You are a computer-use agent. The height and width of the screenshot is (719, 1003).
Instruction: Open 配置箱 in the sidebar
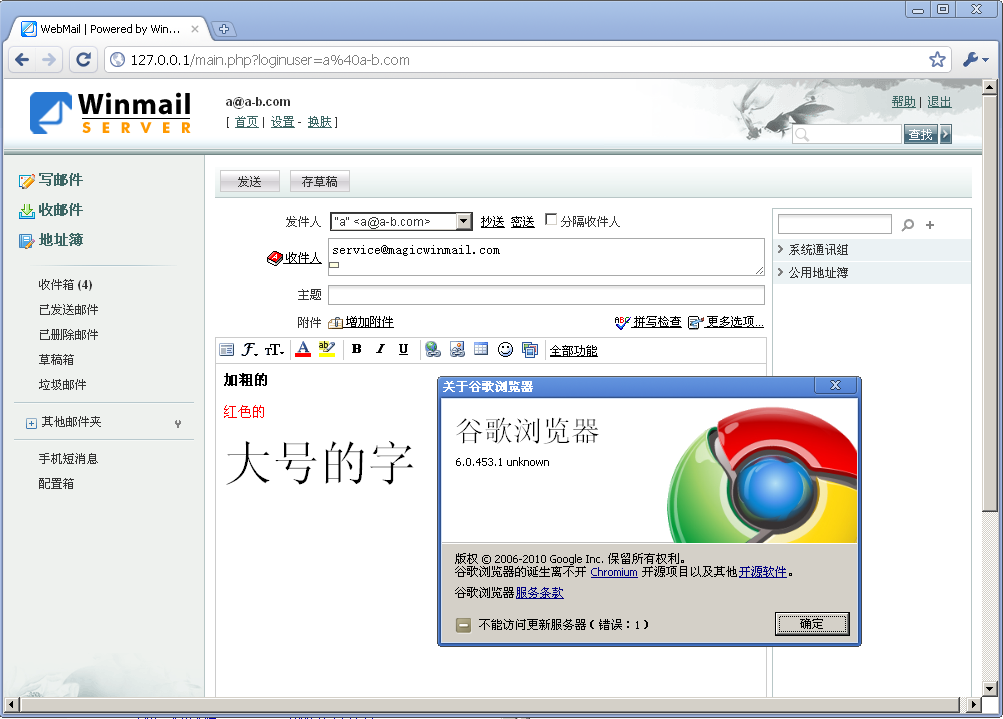click(x=56, y=484)
